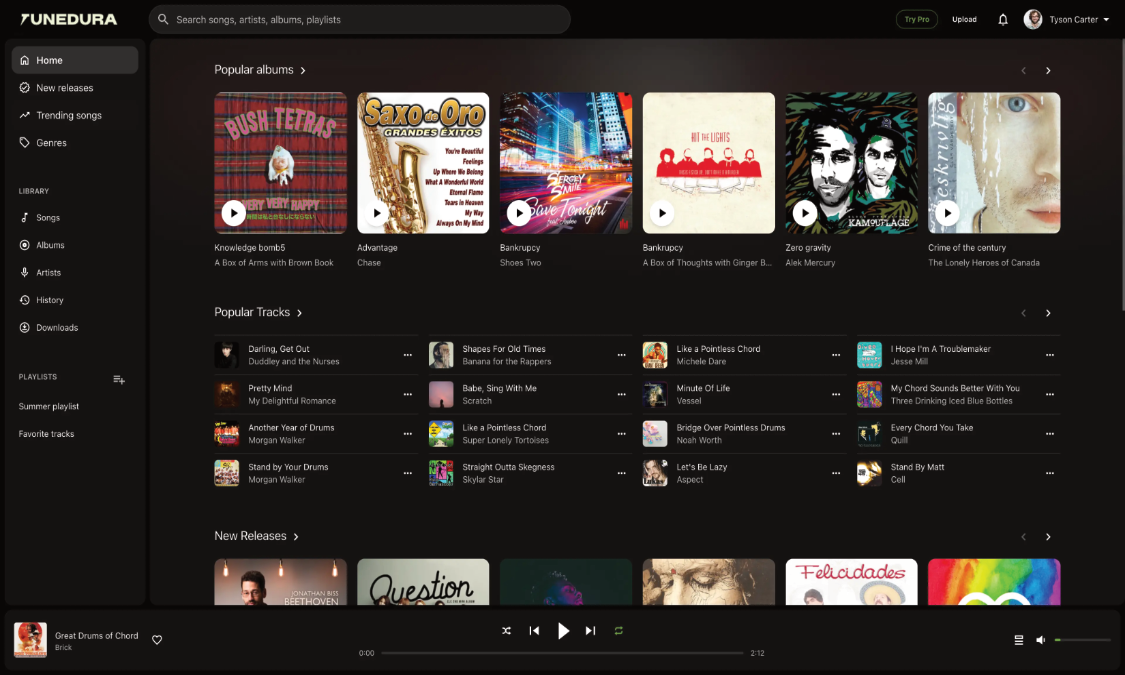Image resolution: width=1125 pixels, height=675 pixels.
Task: Mute the volume speaker icon
Action: click(x=1041, y=640)
